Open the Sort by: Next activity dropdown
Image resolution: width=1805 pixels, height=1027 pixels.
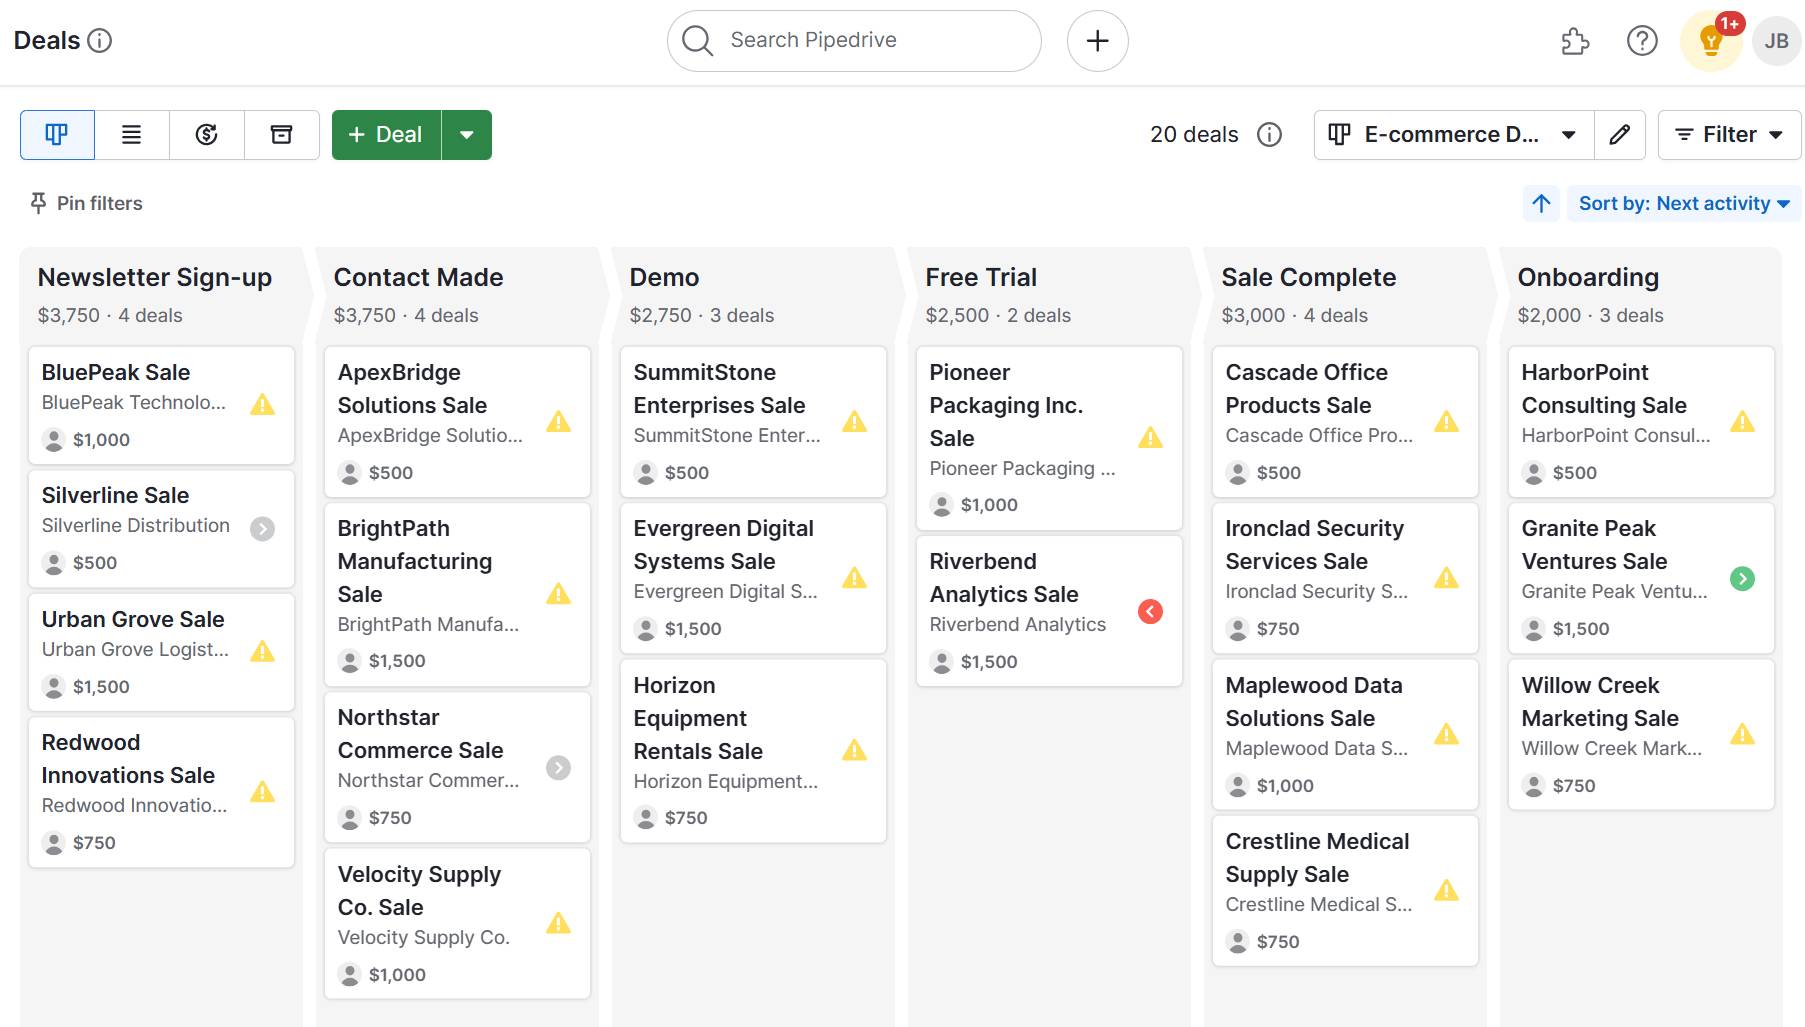coord(1684,204)
